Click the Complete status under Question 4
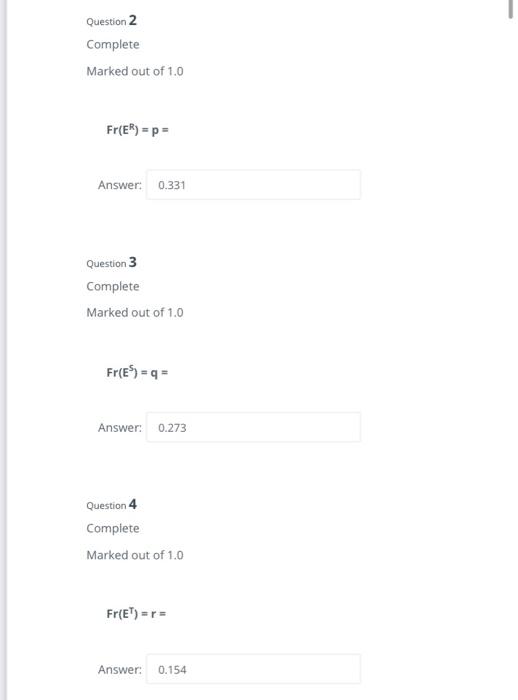 [113, 529]
